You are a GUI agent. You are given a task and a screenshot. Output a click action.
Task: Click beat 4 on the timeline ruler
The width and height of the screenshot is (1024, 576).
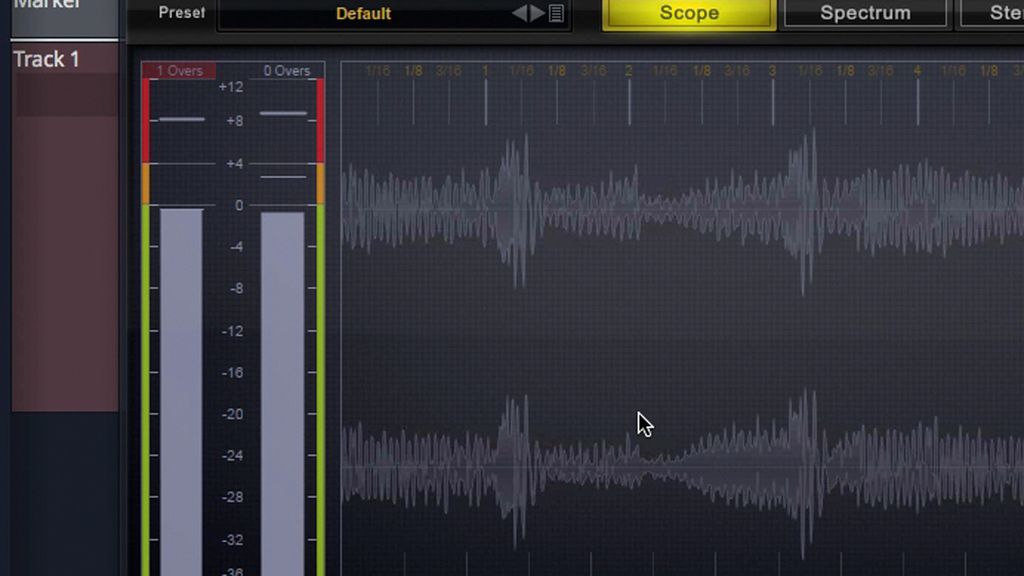(916, 71)
